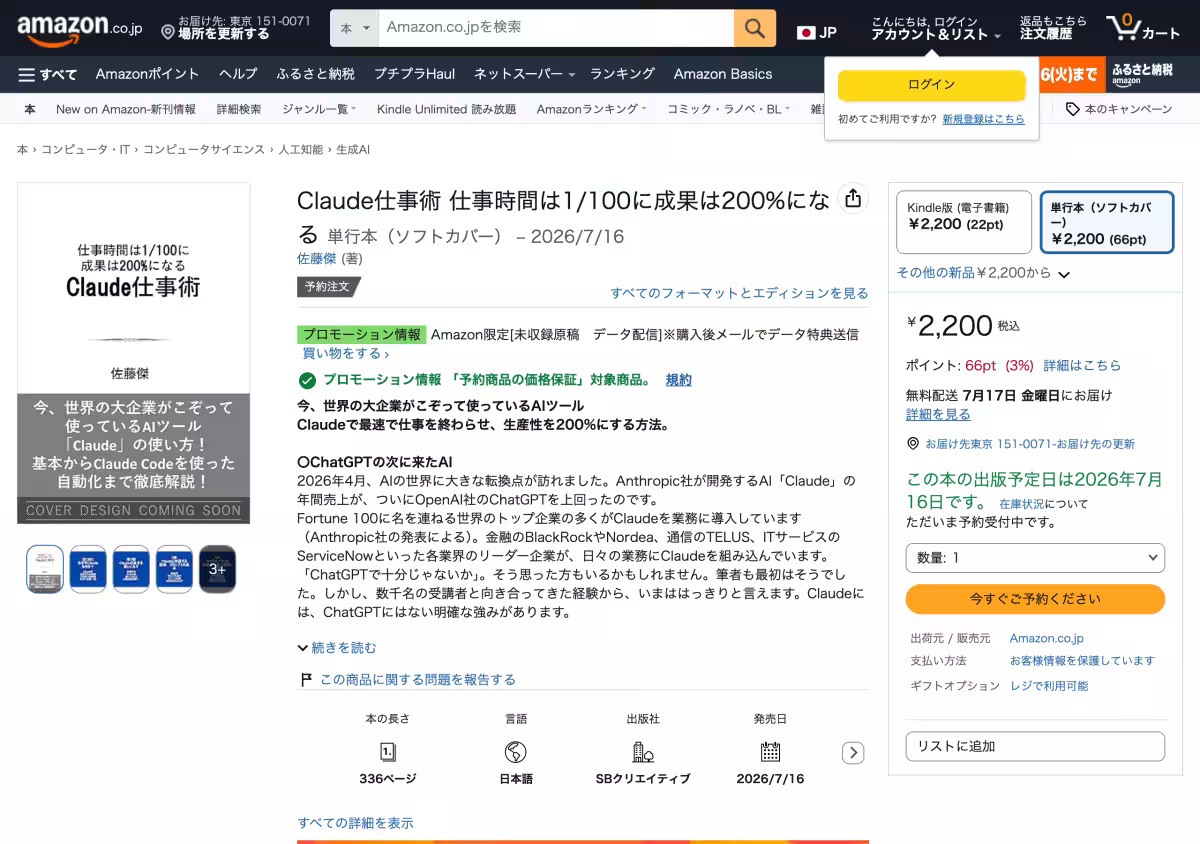The image size is (1200, 844).
Task: Click 新規登録はこちら link
Action: tap(983, 119)
